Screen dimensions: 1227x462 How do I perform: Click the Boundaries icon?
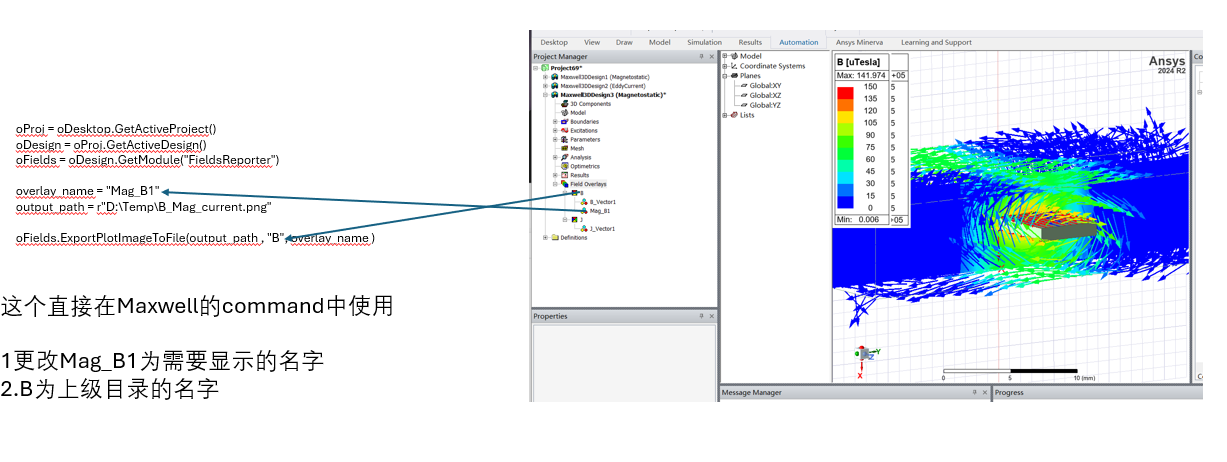(x=564, y=122)
